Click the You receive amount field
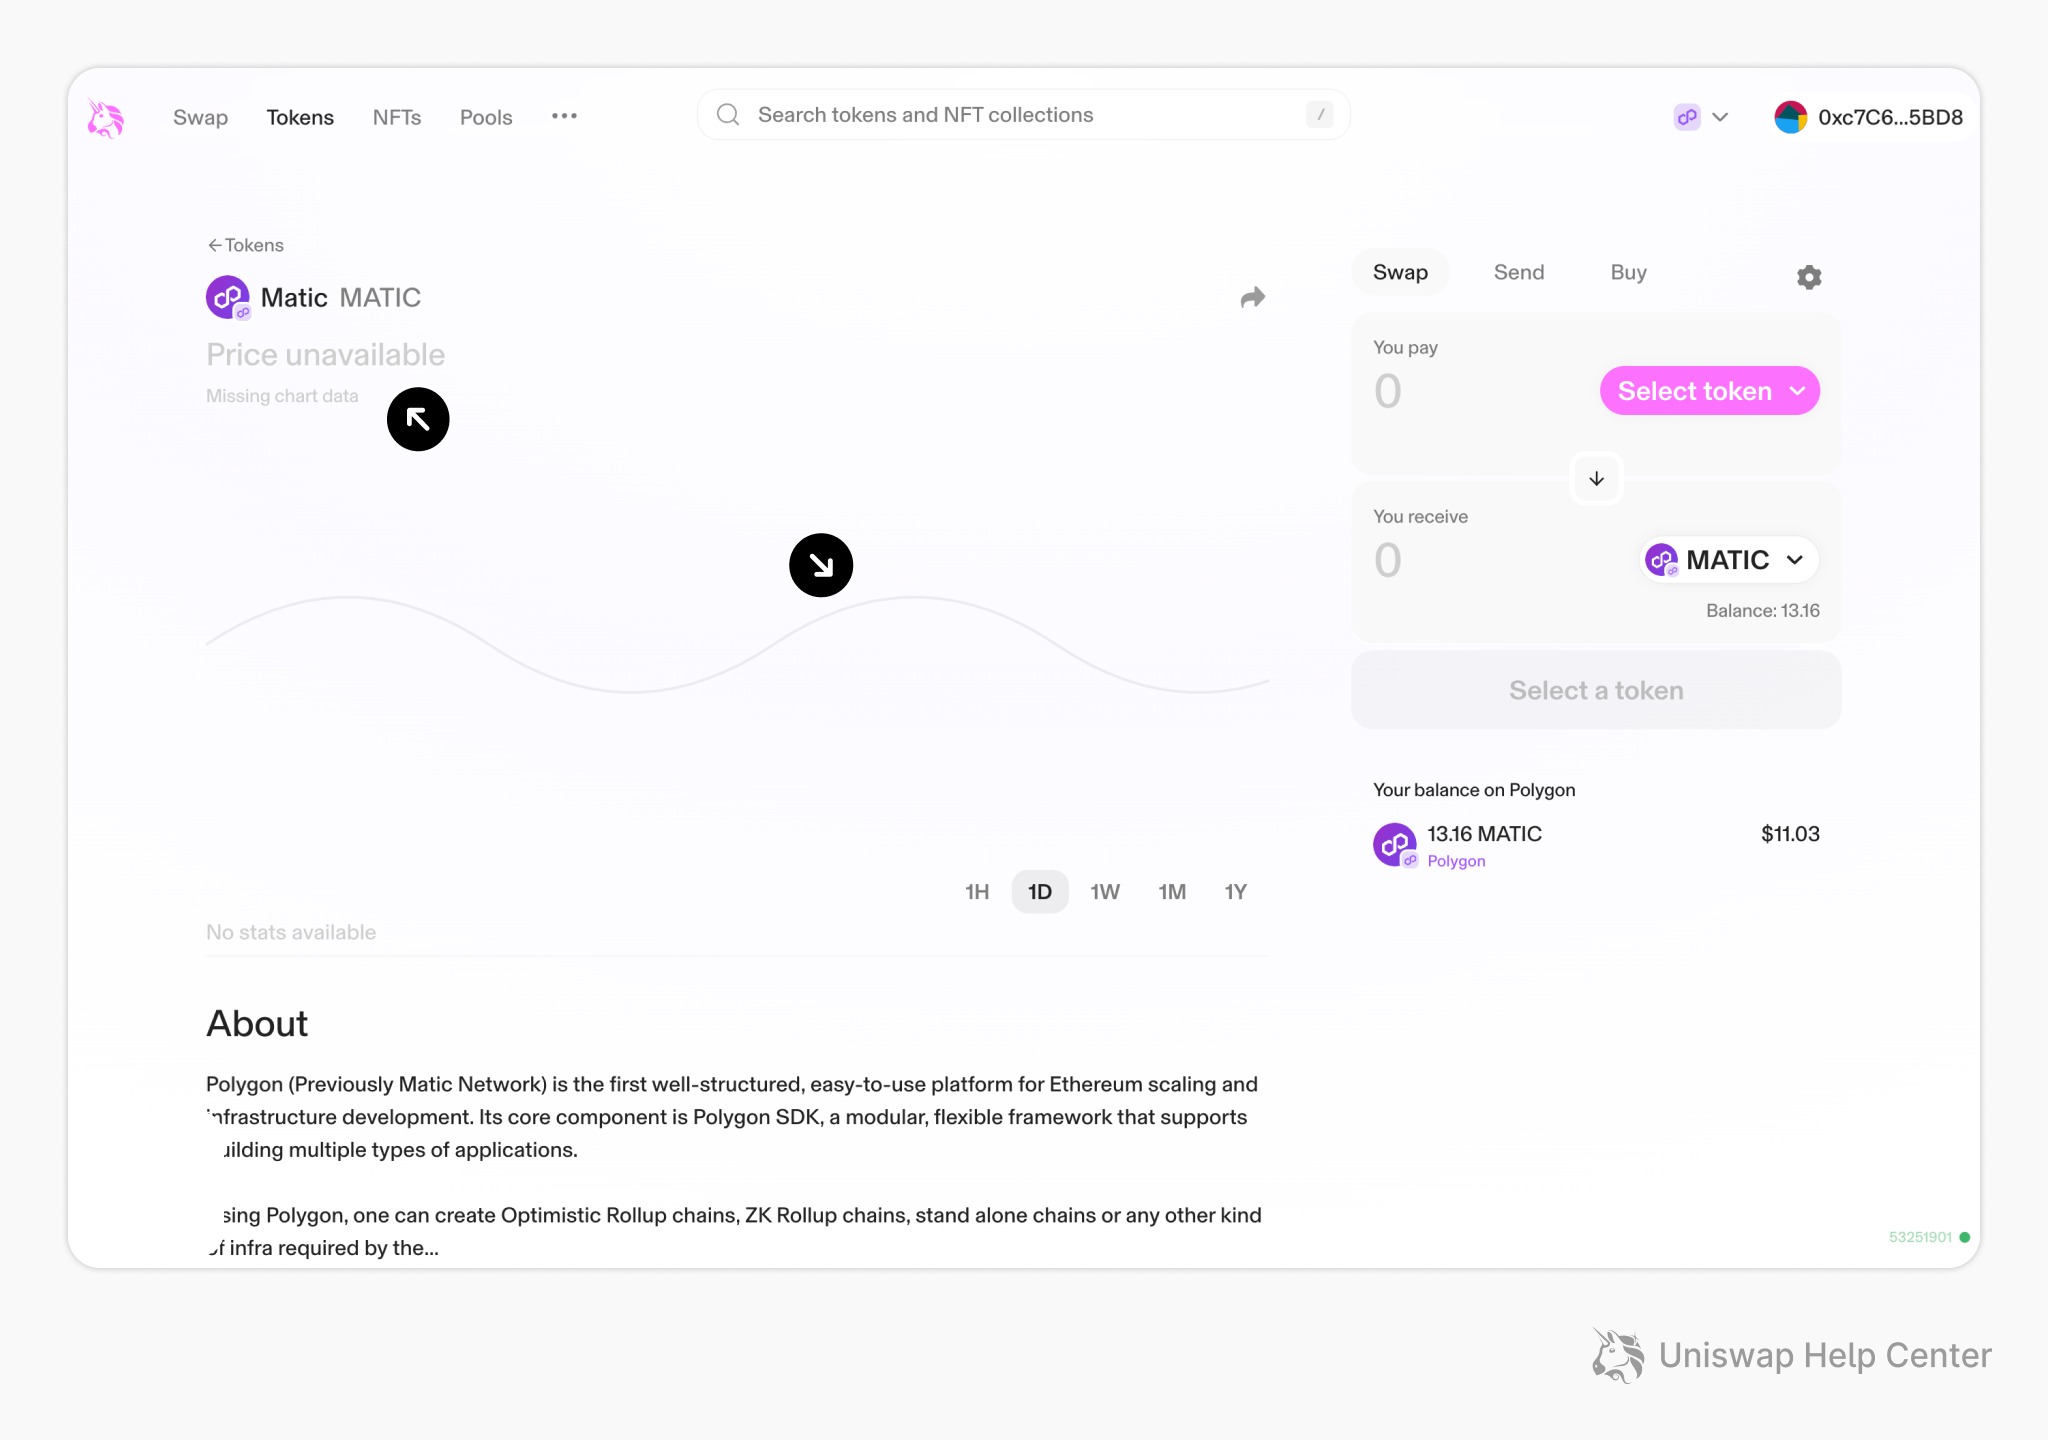Image resolution: width=2048 pixels, height=1440 pixels. pyautogui.click(x=1388, y=560)
